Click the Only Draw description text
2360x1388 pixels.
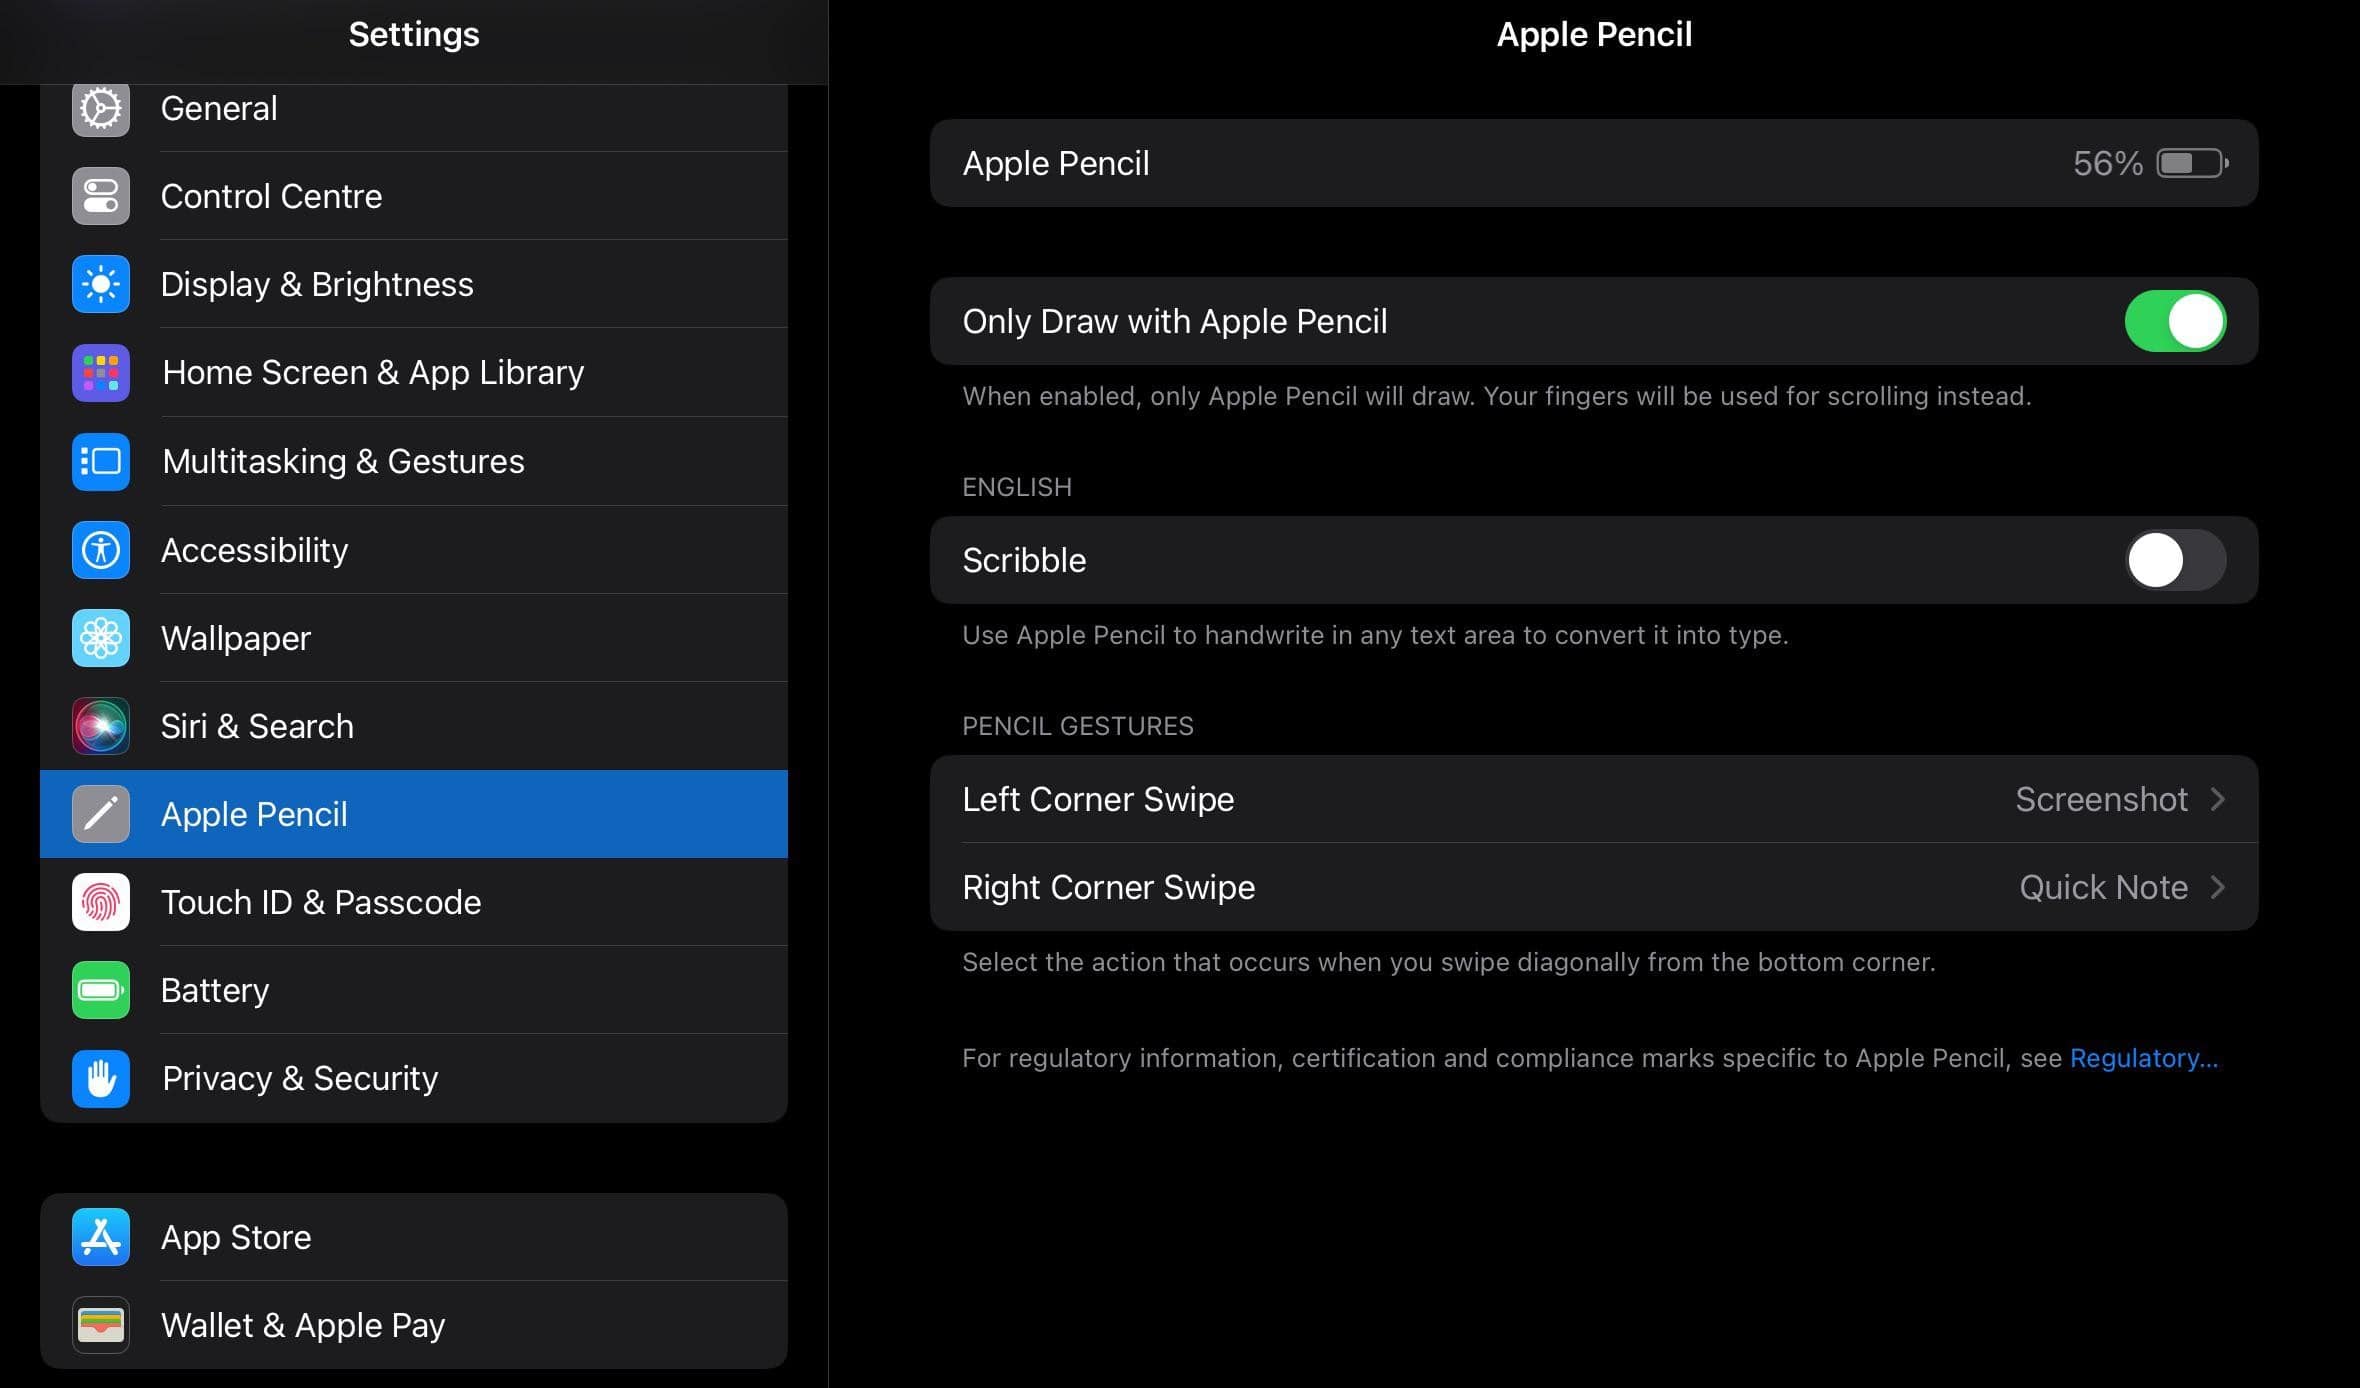tap(1496, 396)
